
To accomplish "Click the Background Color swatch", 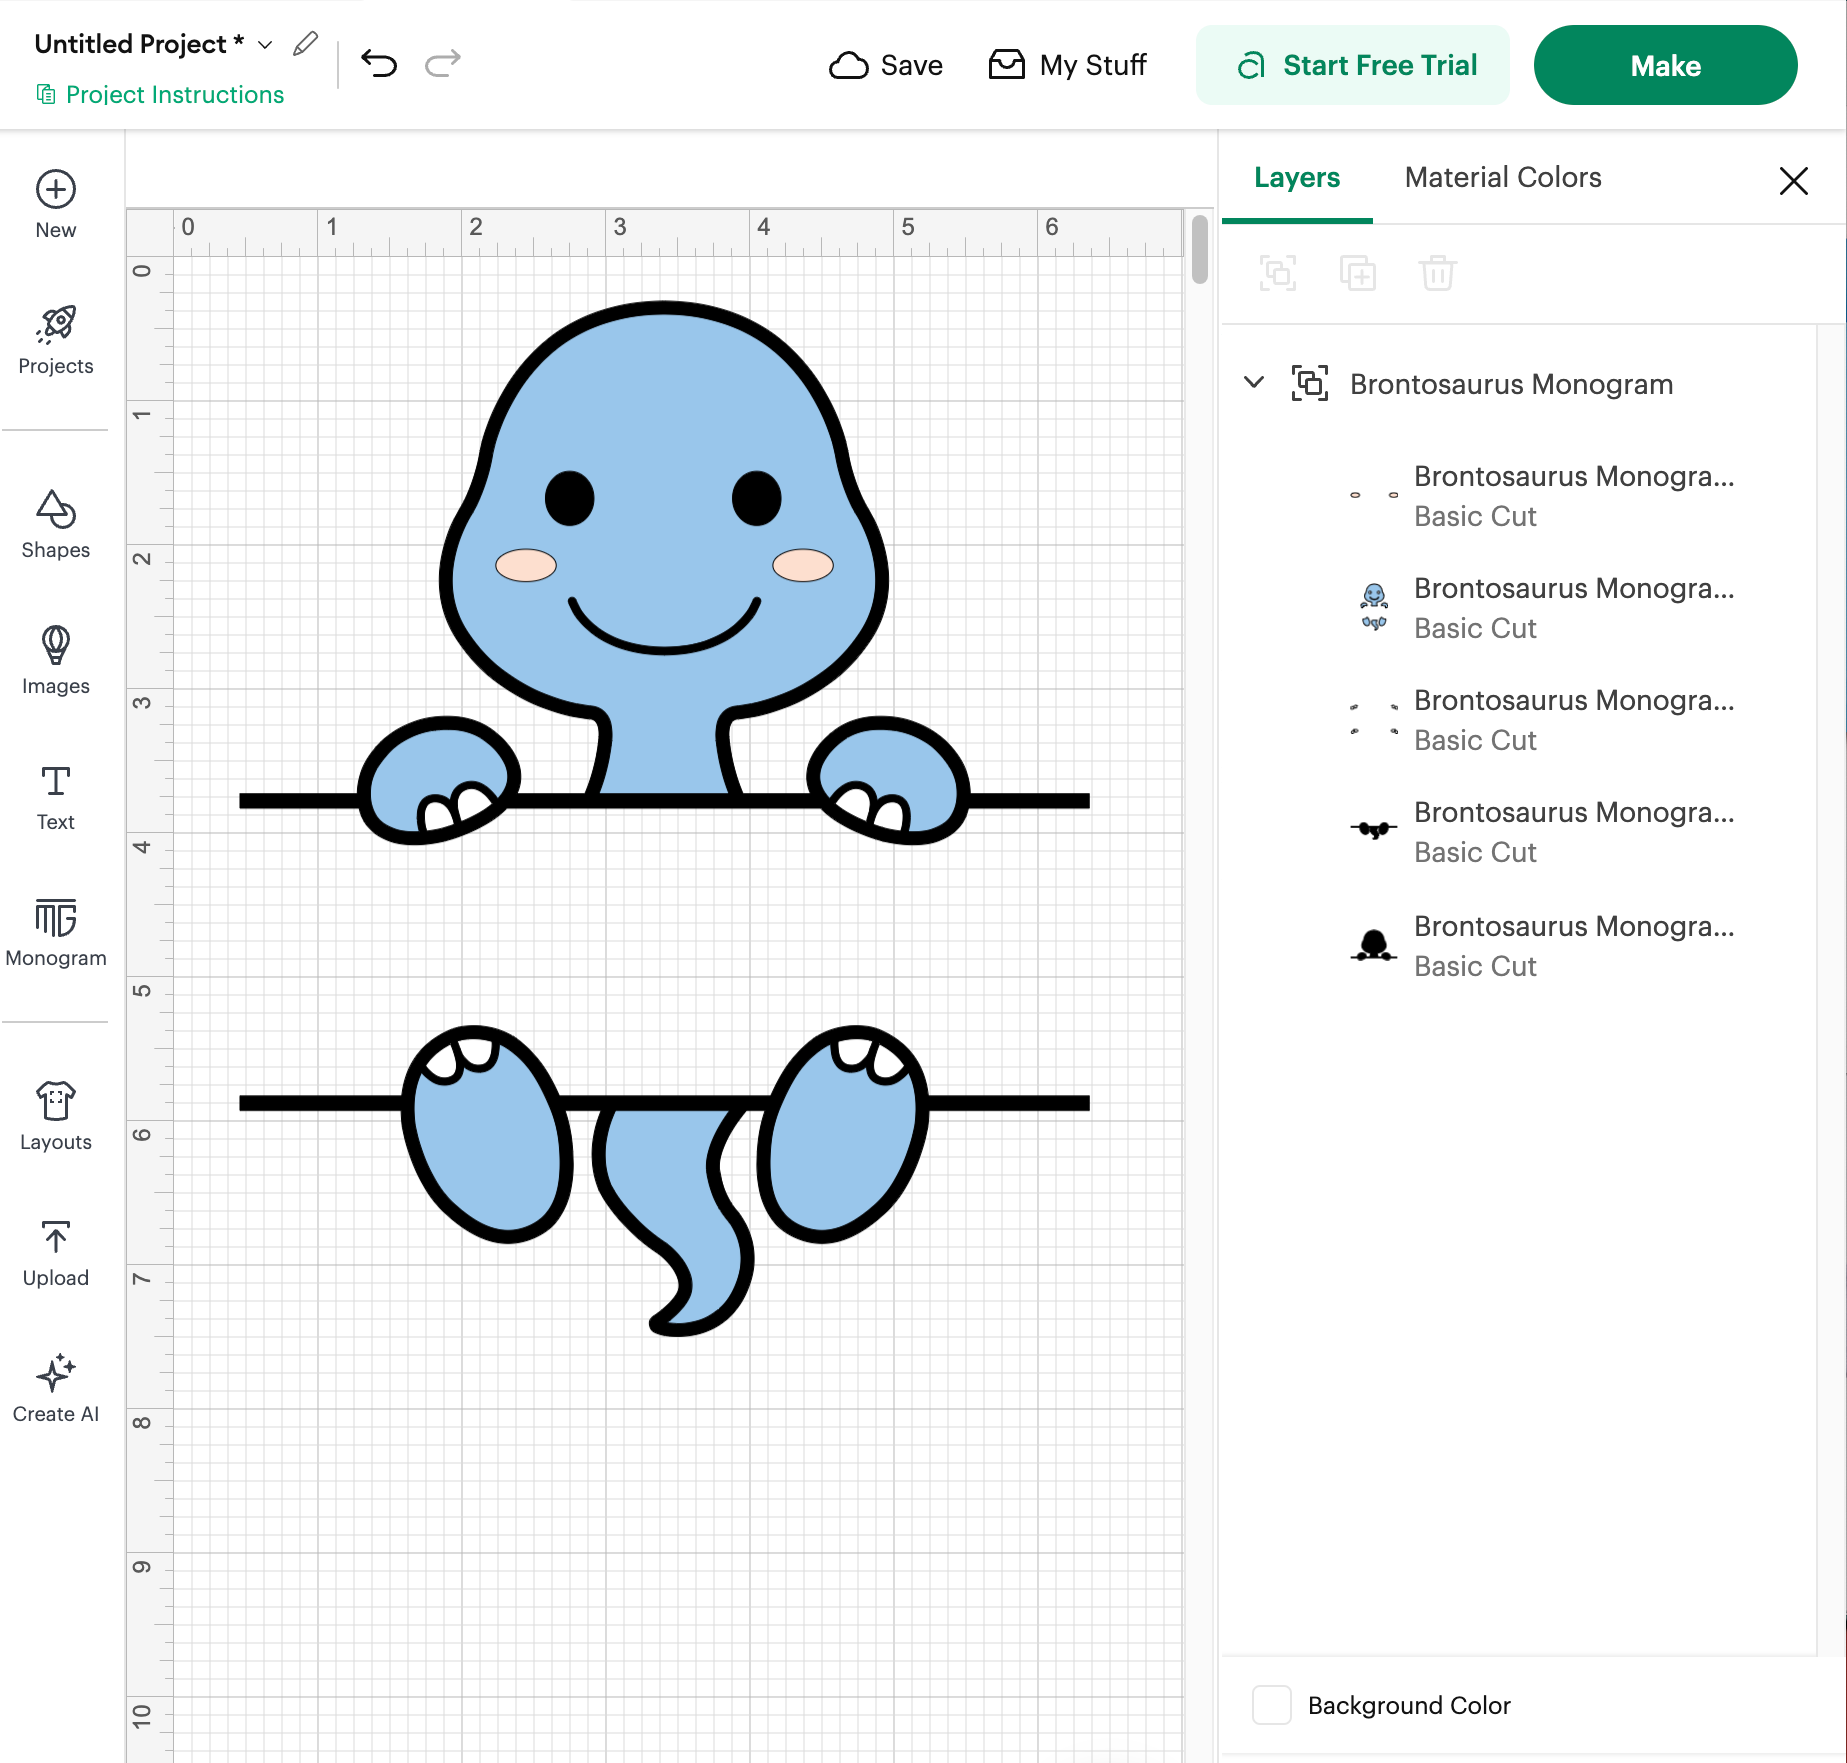I will click(x=1271, y=1705).
